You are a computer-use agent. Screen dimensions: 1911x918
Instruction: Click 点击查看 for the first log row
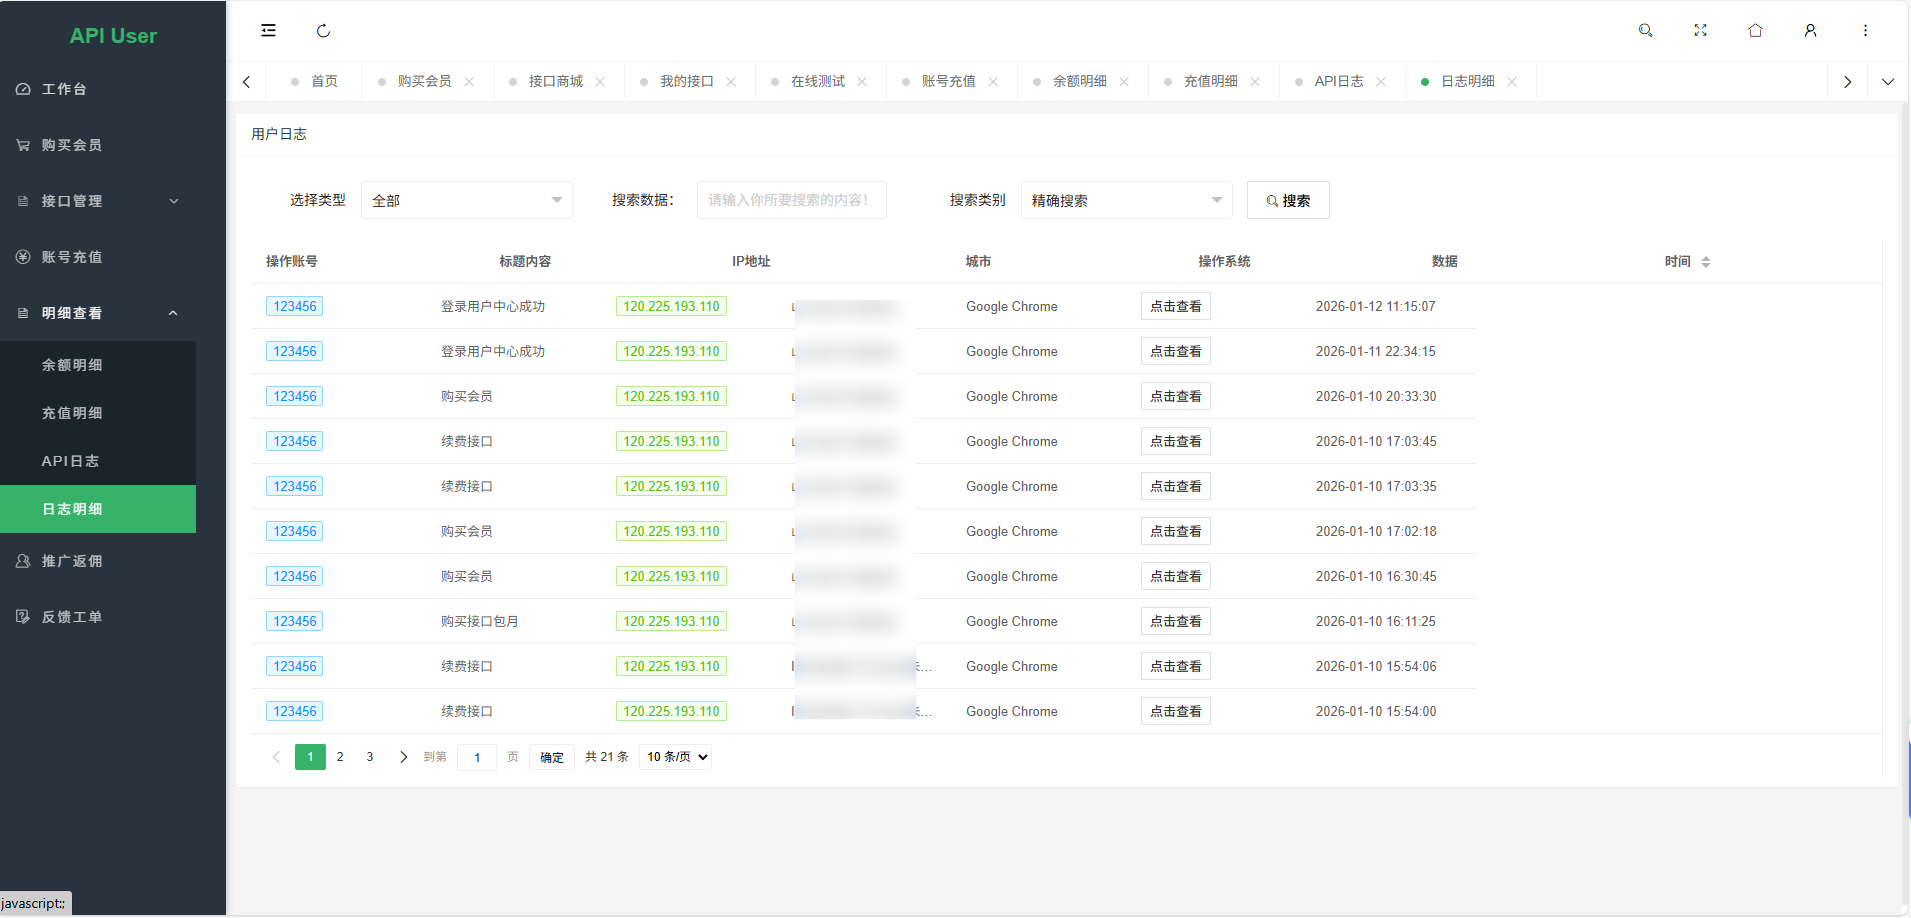pos(1175,307)
